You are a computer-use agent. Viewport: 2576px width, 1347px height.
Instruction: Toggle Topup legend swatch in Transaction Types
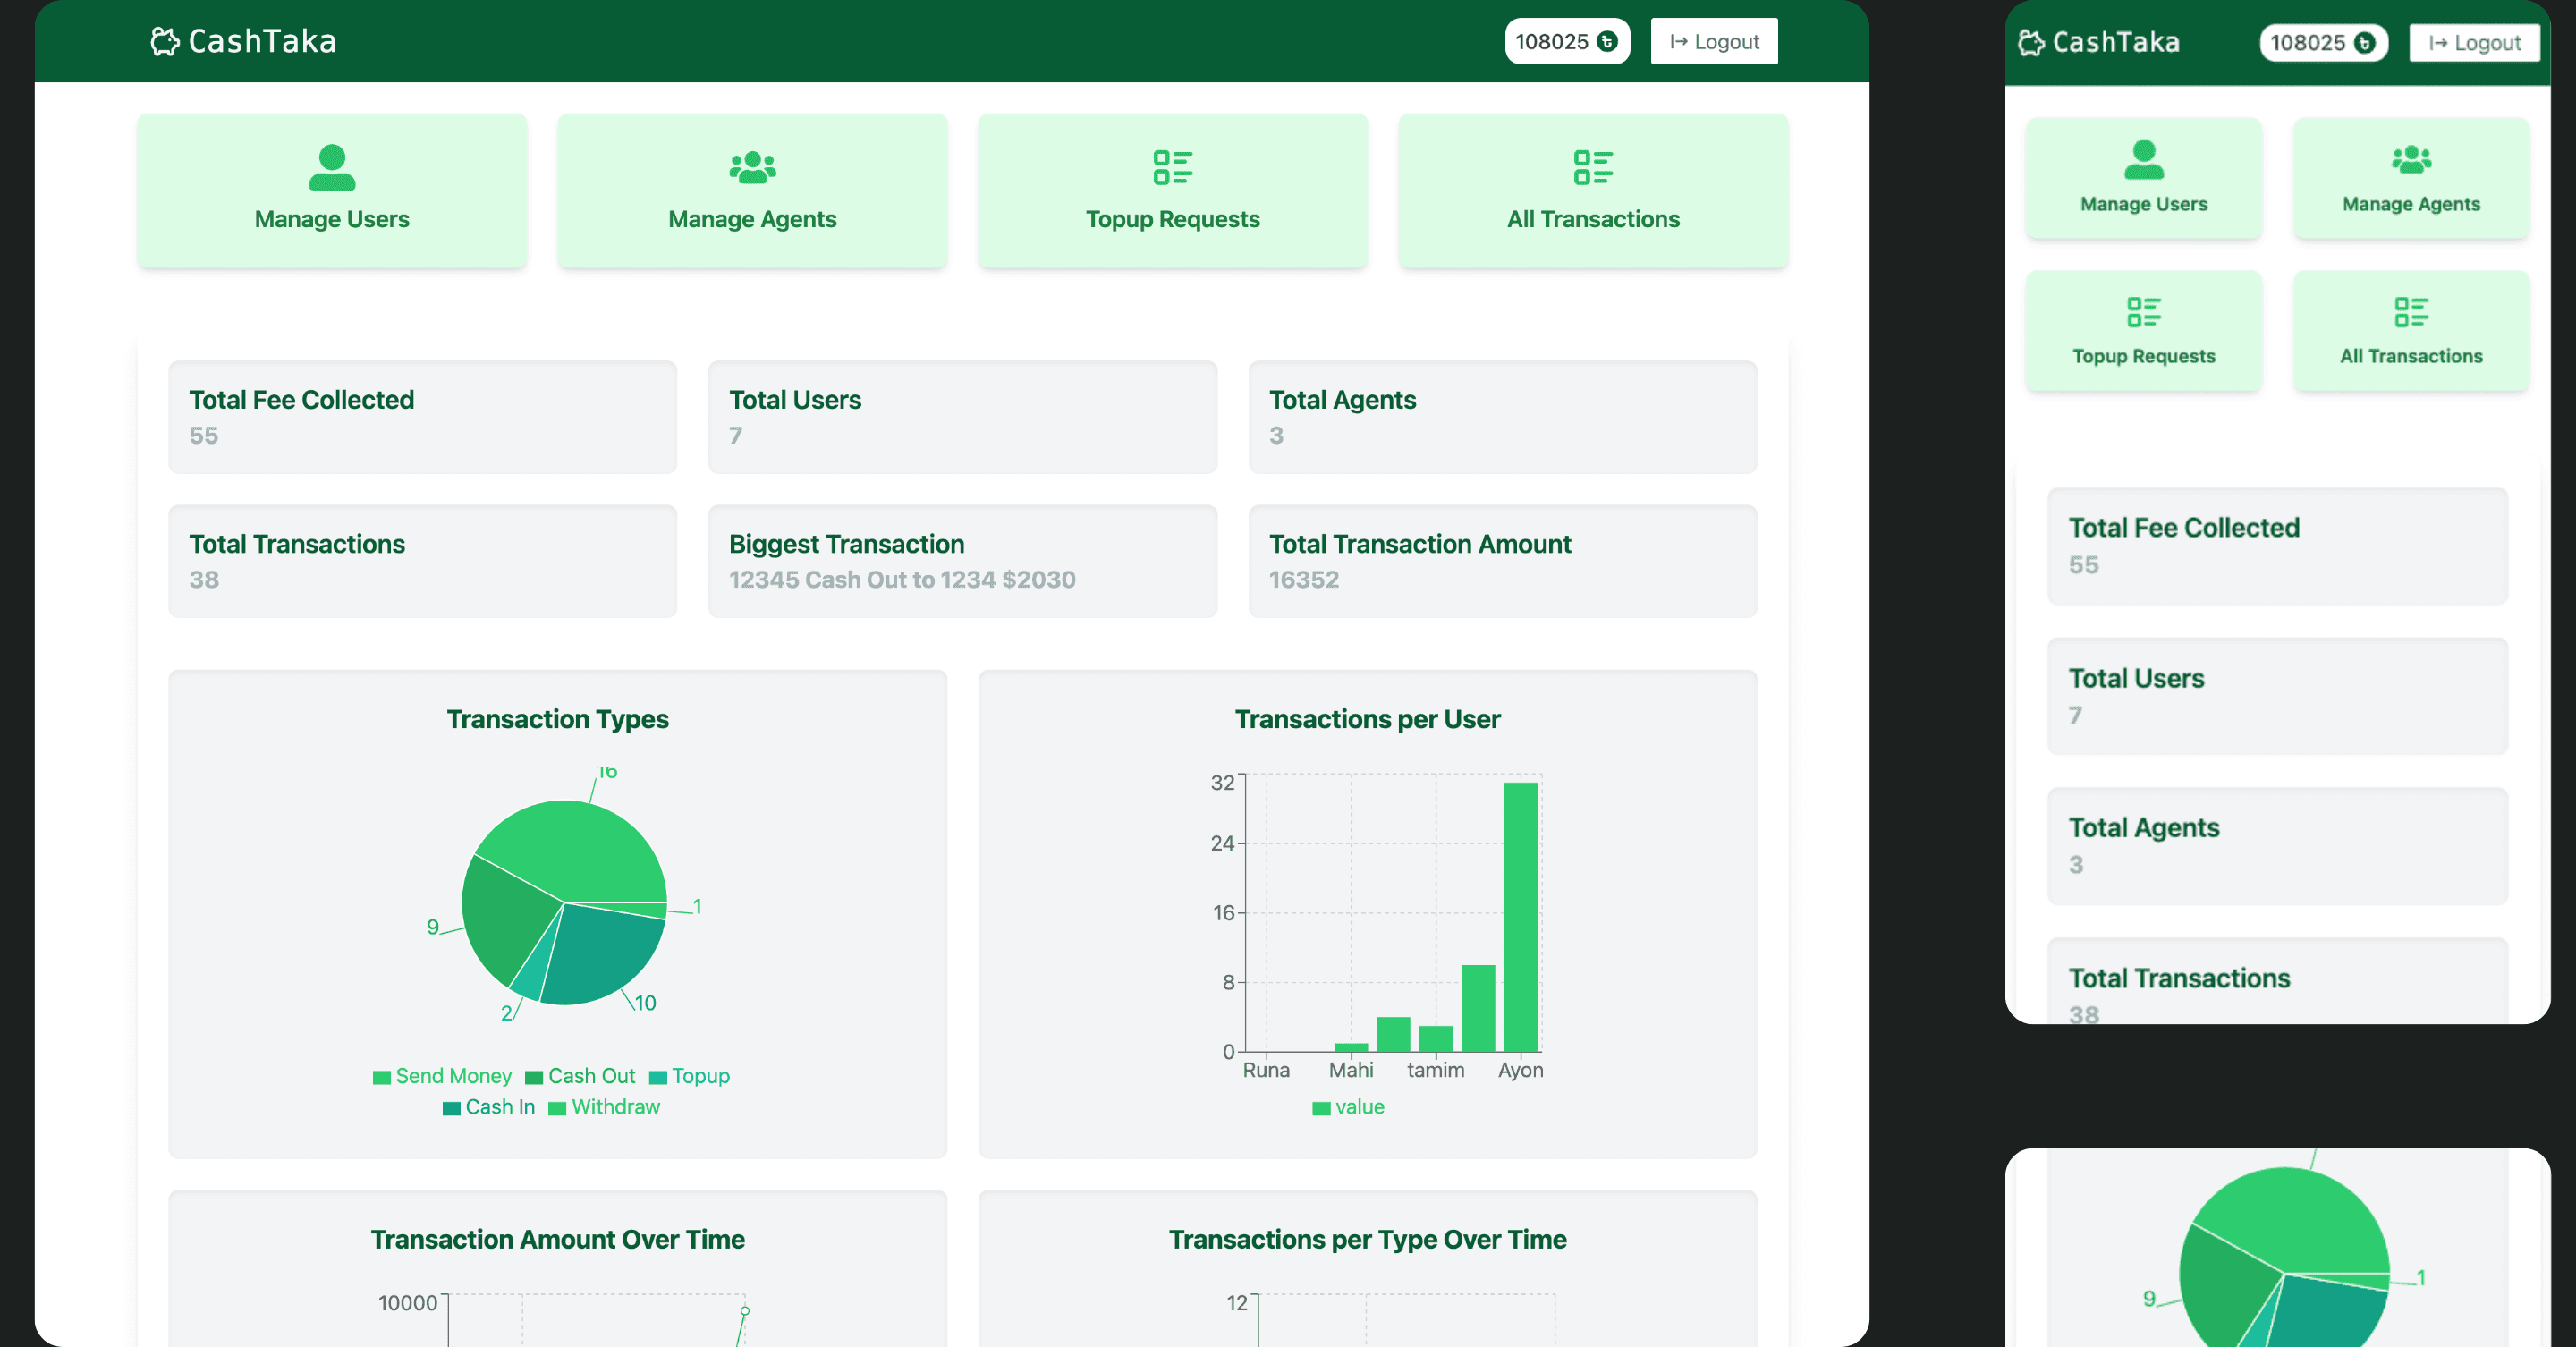point(658,1077)
